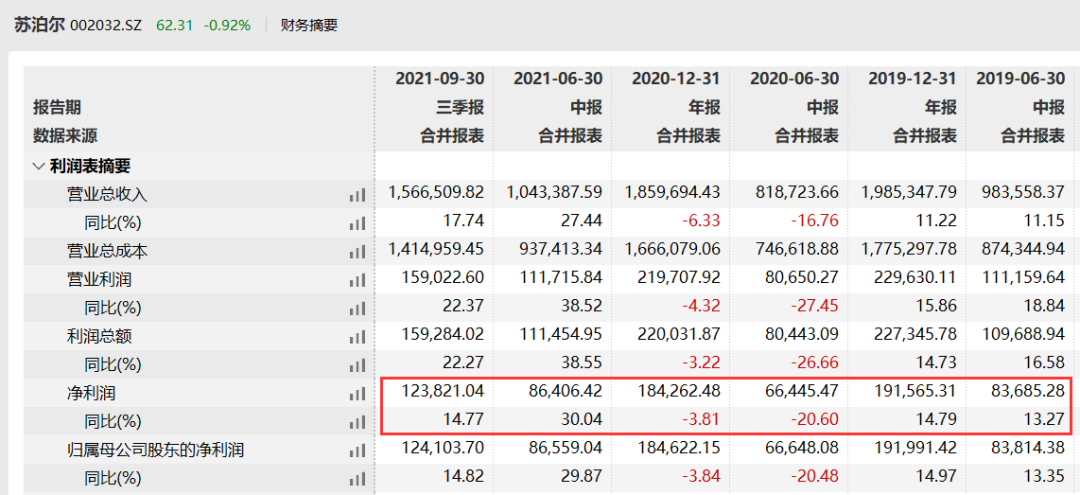Collapse the 利润表摘要 section
Image resolution: width=1080 pixels, height=495 pixels.
coord(39,166)
